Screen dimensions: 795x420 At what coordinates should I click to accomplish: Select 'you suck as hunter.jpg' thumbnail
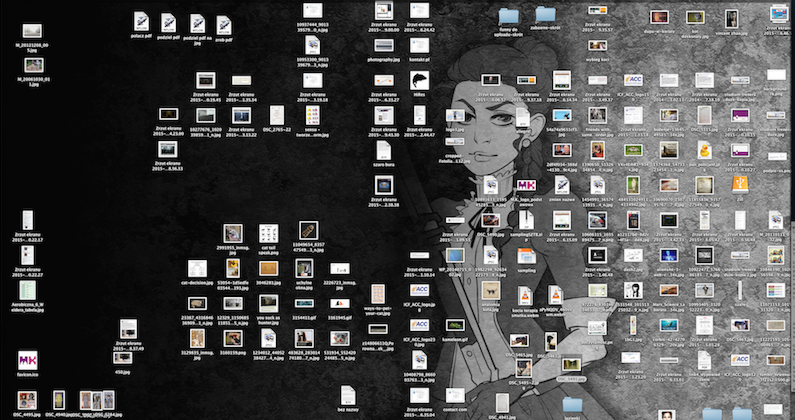point(268,303)
